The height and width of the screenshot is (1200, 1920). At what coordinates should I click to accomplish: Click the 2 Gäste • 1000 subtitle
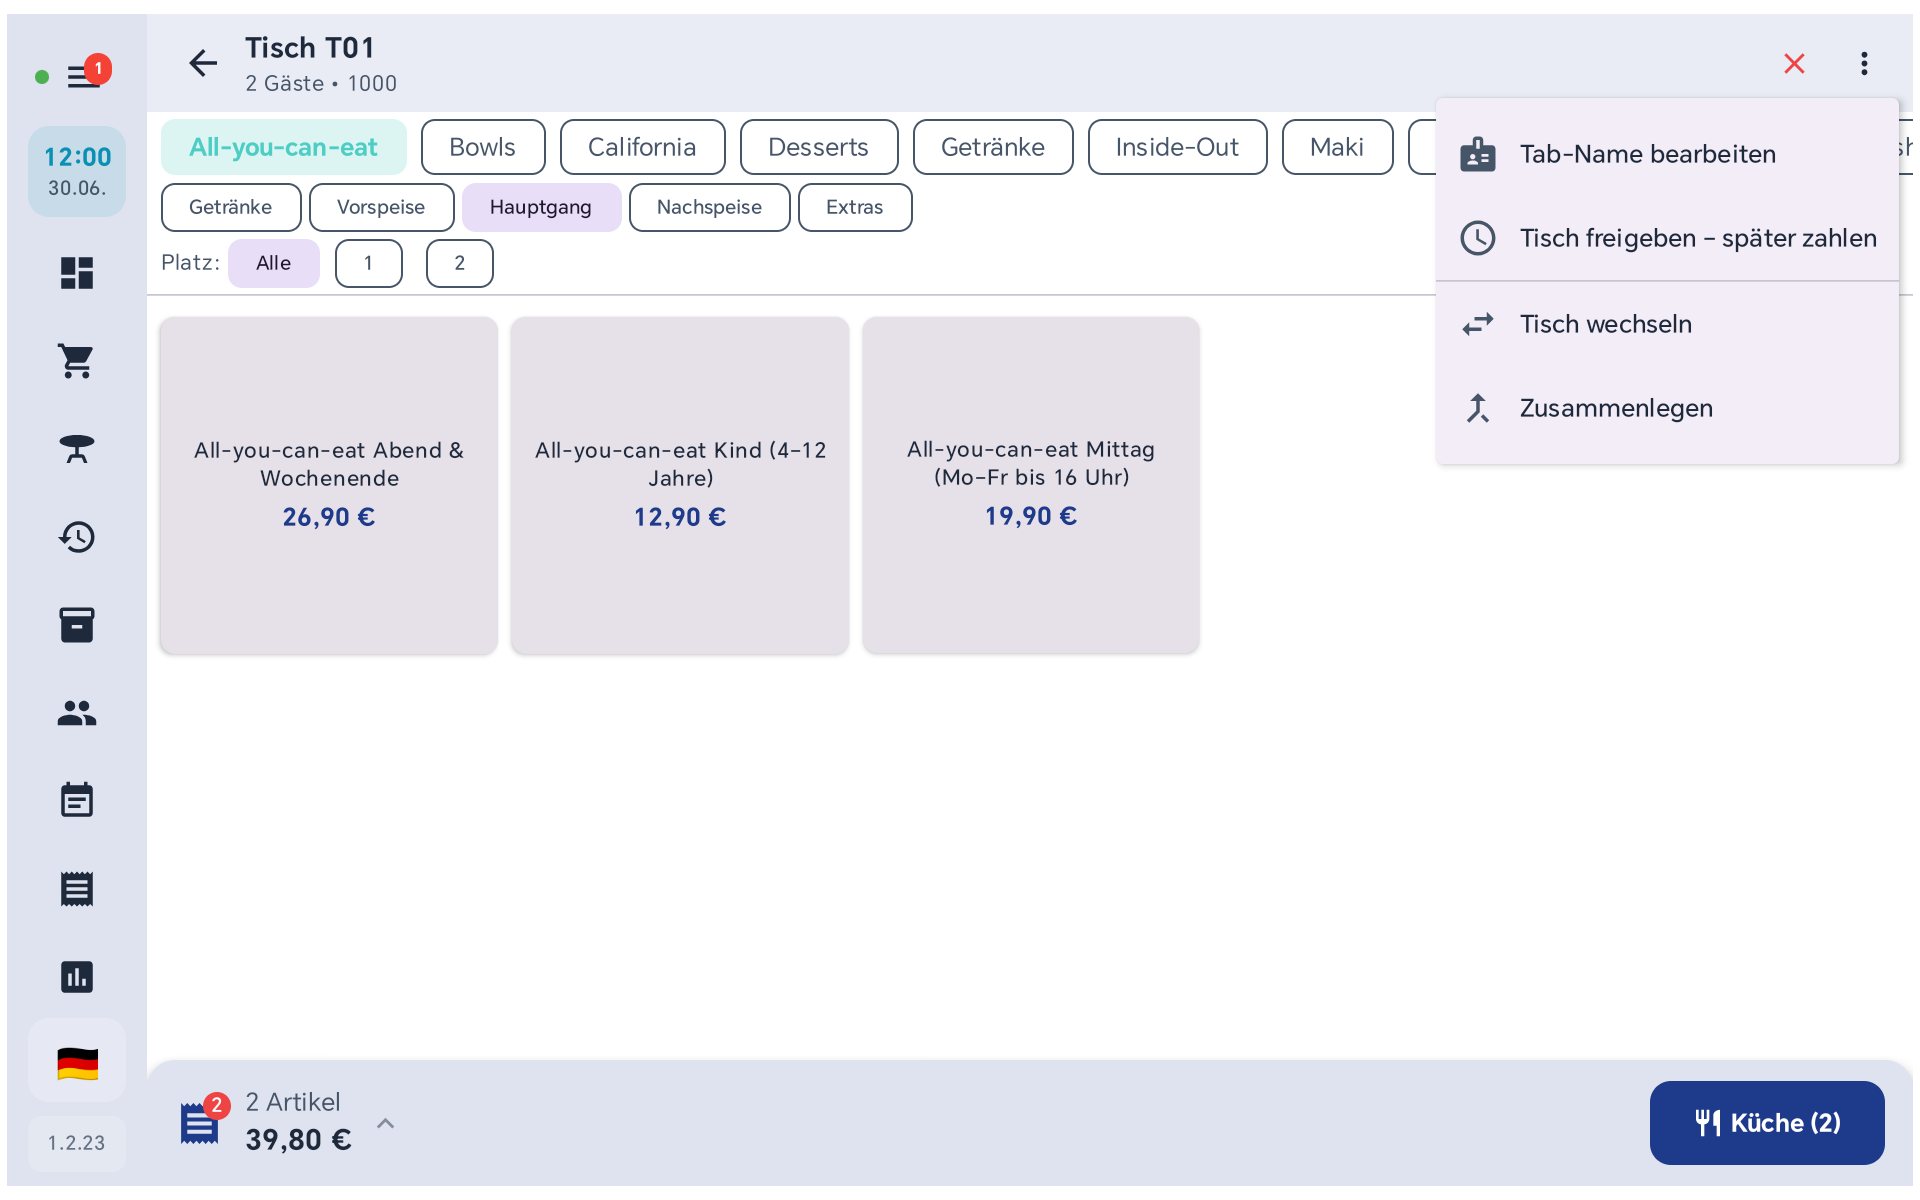point(321,84)
